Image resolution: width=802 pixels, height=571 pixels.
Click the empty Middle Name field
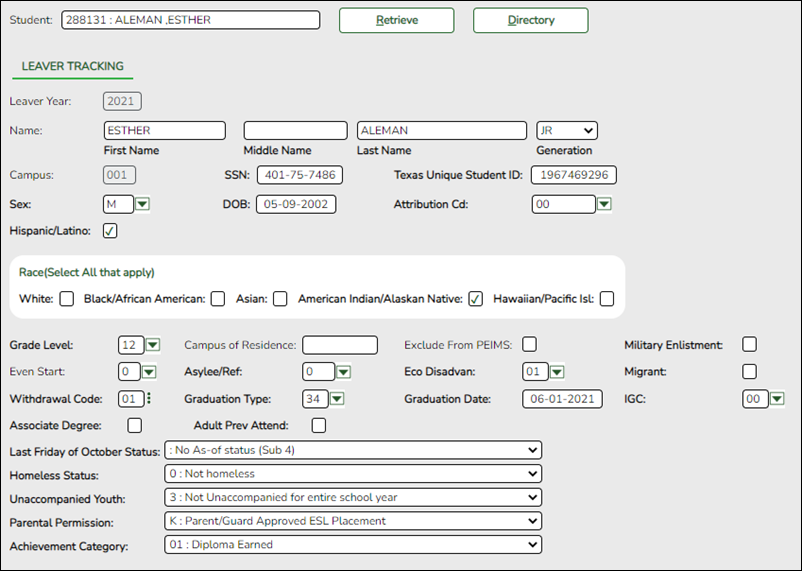click(x=296, y=130)
